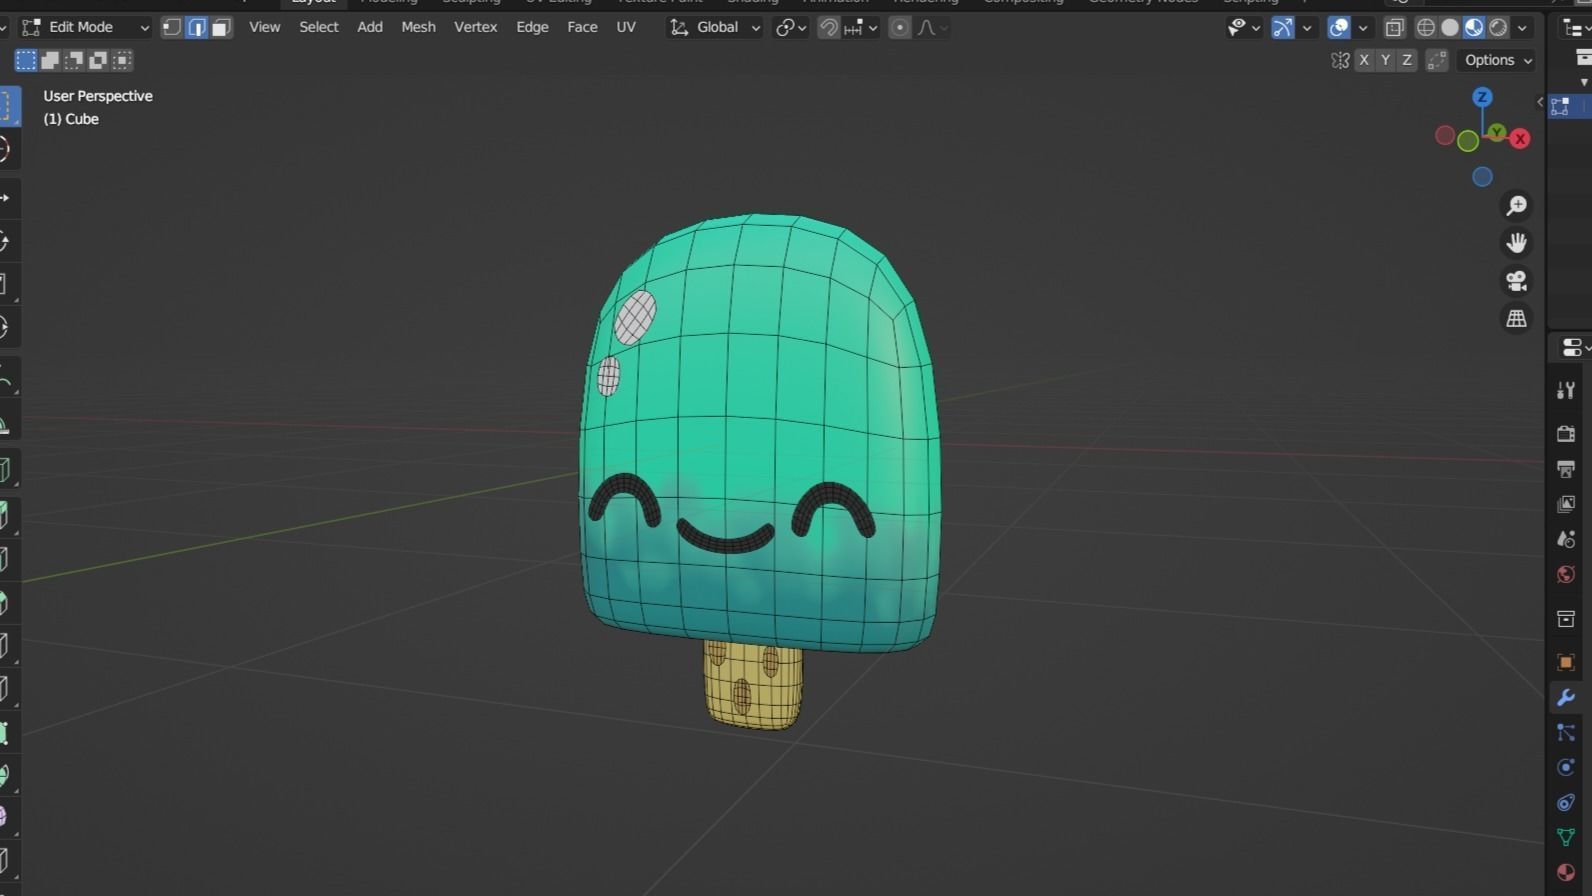
Task: Open viewport selectability and visibility dropdown
Action: click(1244, 27)
